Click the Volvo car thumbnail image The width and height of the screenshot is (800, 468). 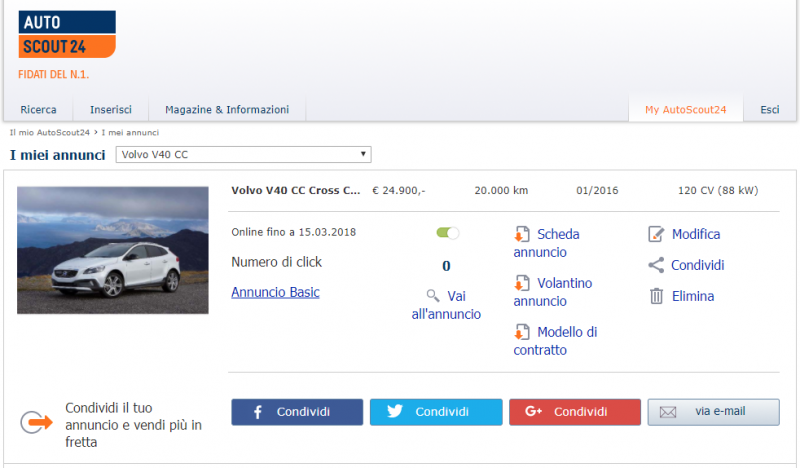(x=113, y=250)
